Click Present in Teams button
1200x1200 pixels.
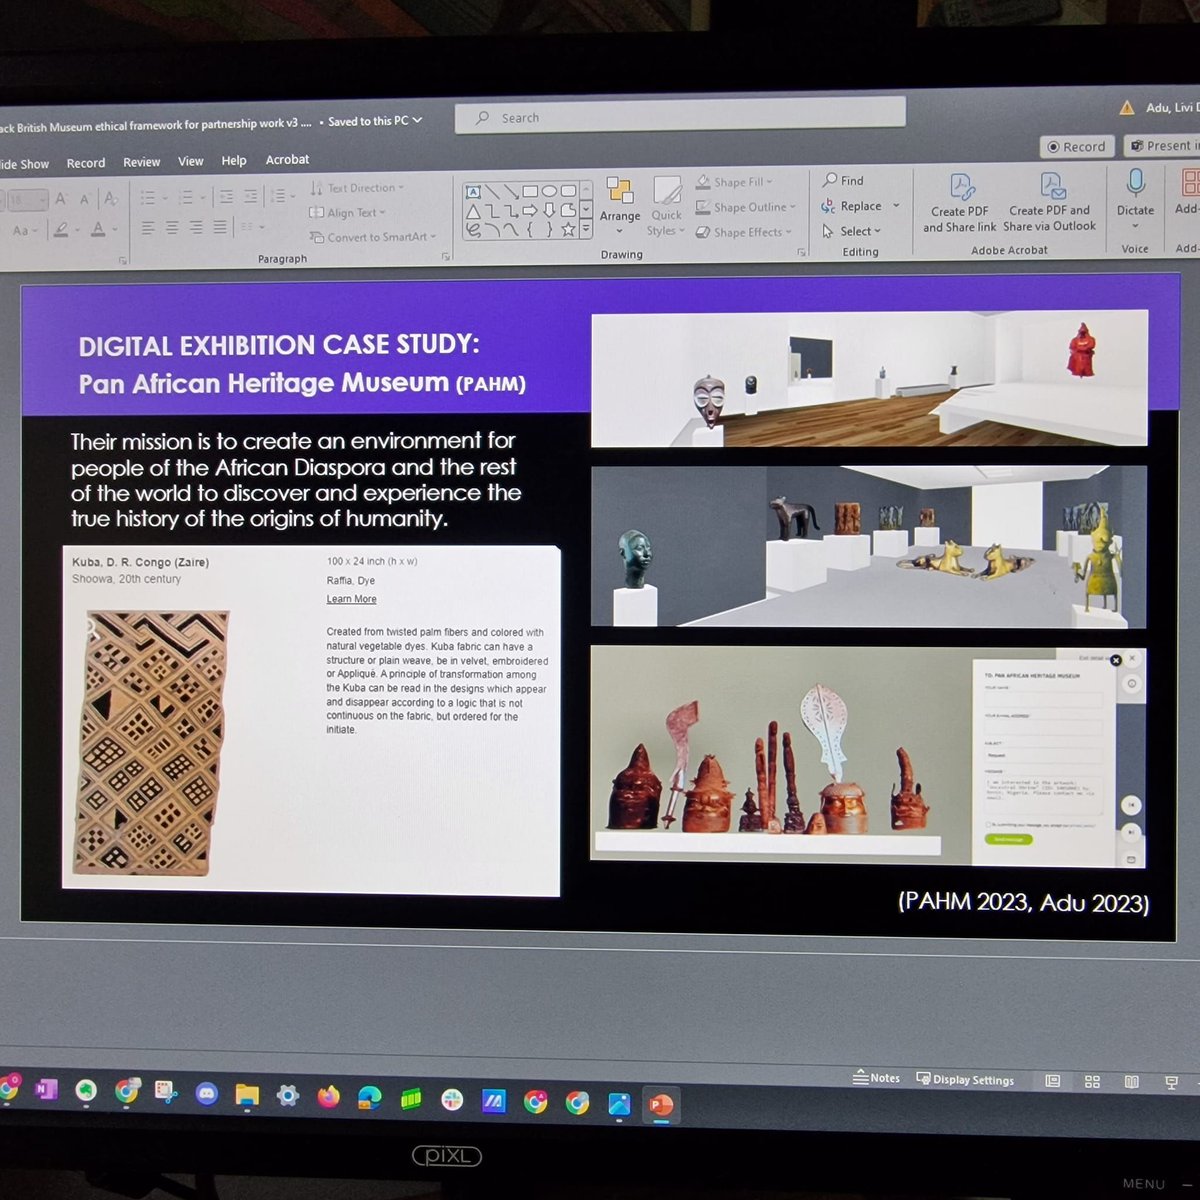pyautogui.click(x=1161, y=145)
